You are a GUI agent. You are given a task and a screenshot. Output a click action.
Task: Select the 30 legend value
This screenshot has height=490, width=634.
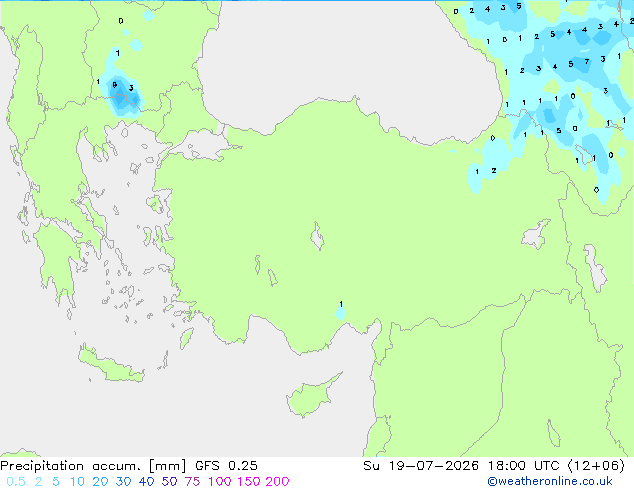click(123, 482)
